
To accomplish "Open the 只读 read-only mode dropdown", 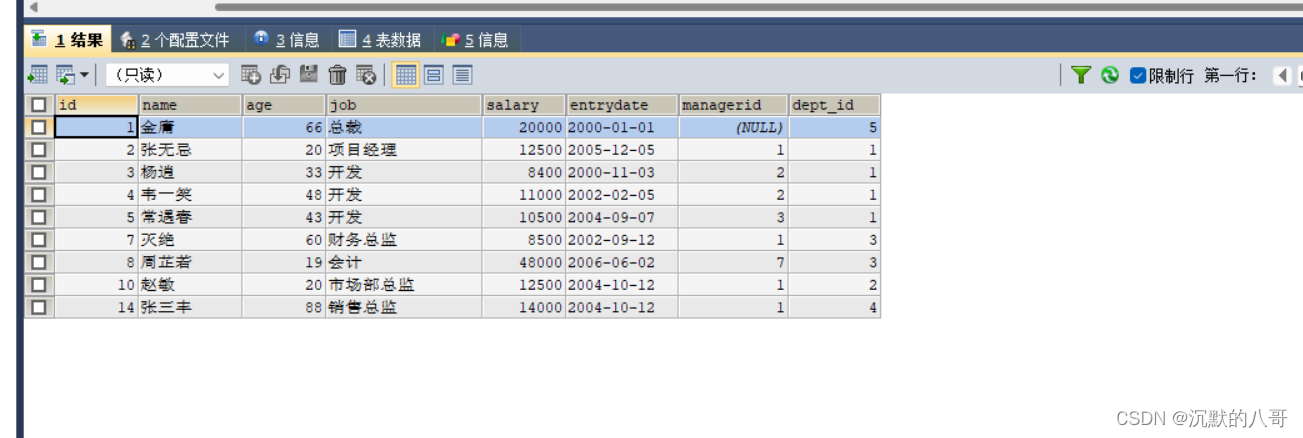I will 166,75.
